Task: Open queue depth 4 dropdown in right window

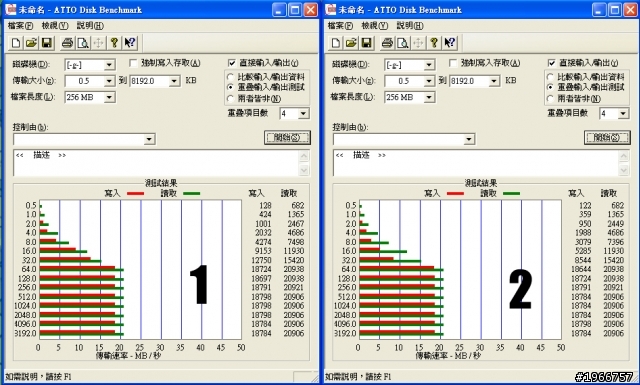Action: pos(623,113)
